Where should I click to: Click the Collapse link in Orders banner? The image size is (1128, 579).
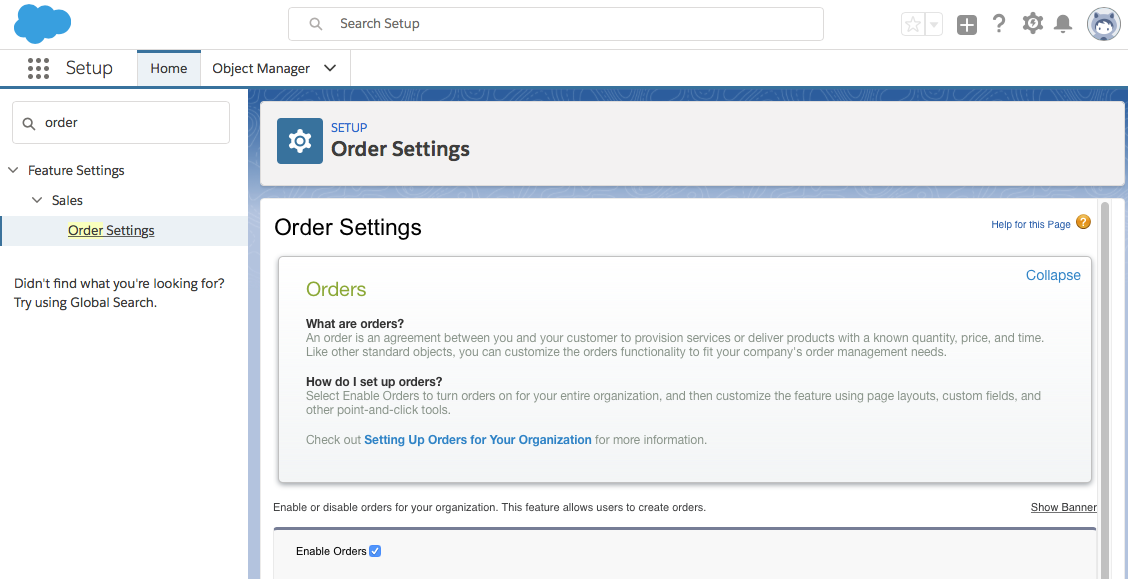(1053, 275)
